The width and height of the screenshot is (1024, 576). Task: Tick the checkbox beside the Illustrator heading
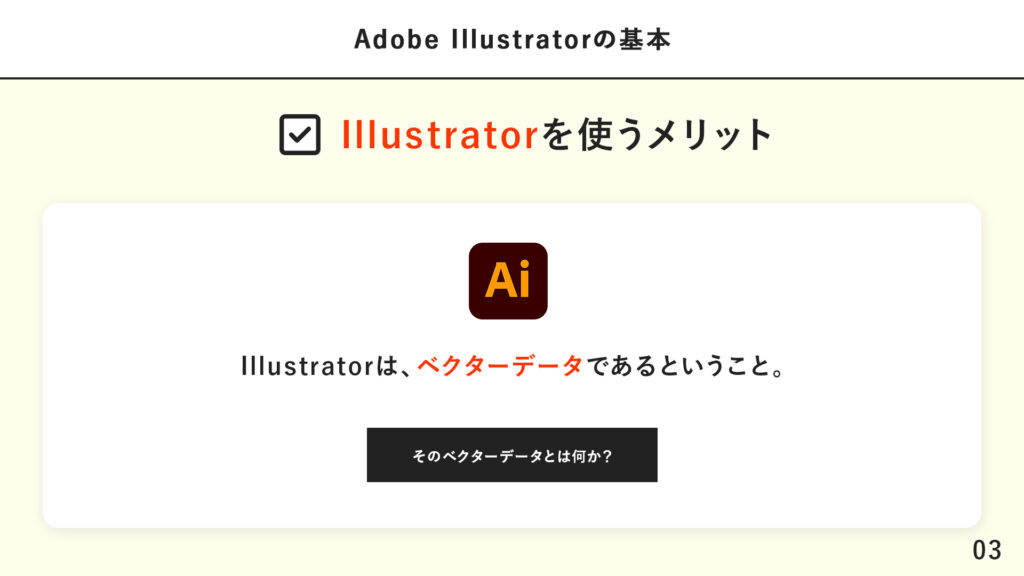coord(300,135)
